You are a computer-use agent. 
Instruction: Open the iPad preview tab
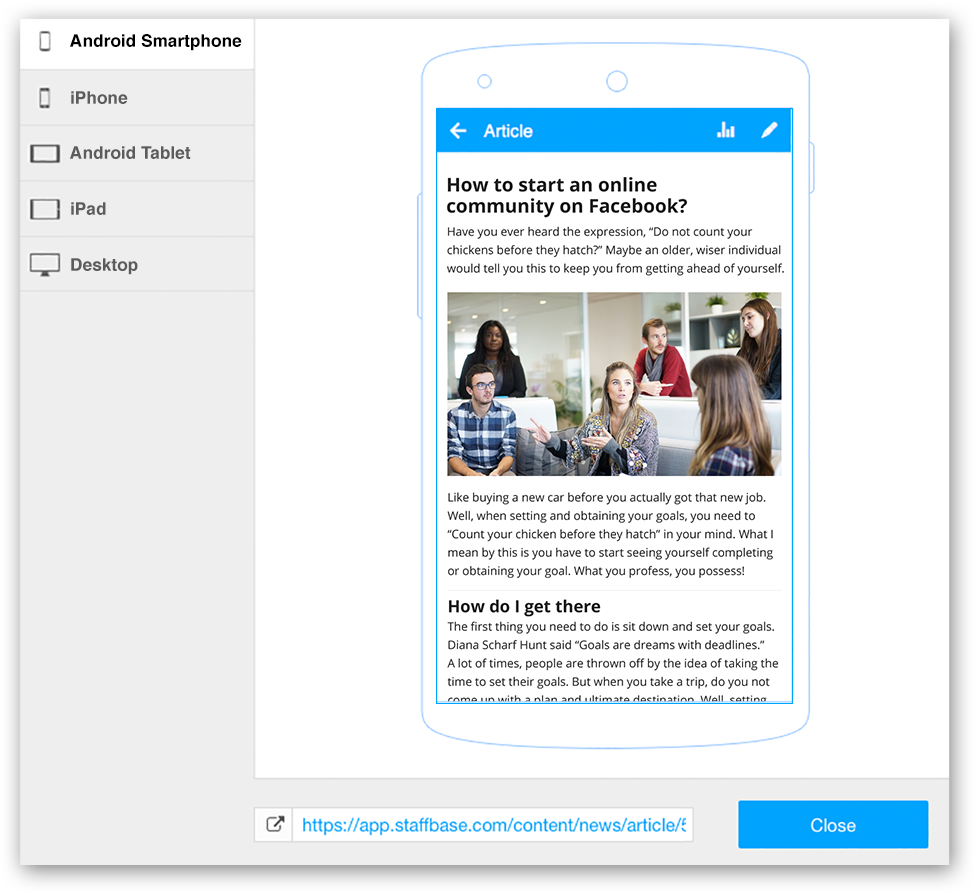[137, 209]
